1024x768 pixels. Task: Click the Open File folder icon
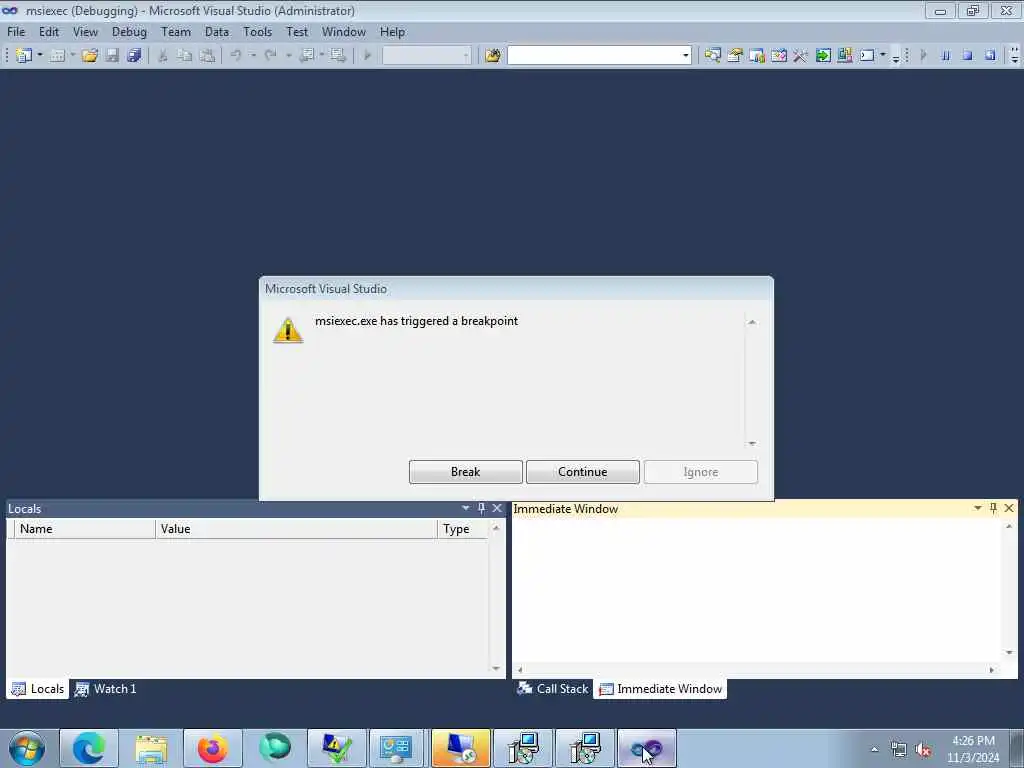pos(89,56)
